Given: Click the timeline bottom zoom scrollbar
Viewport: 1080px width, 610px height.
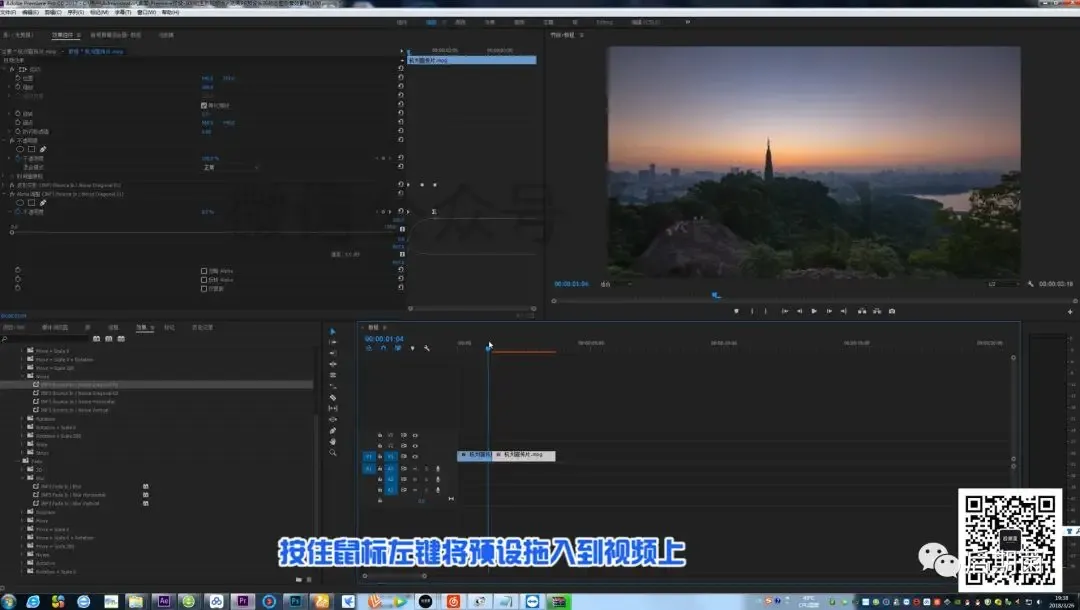Looking at the screenshot, I should pyautogui.click(x=395, y=576).
